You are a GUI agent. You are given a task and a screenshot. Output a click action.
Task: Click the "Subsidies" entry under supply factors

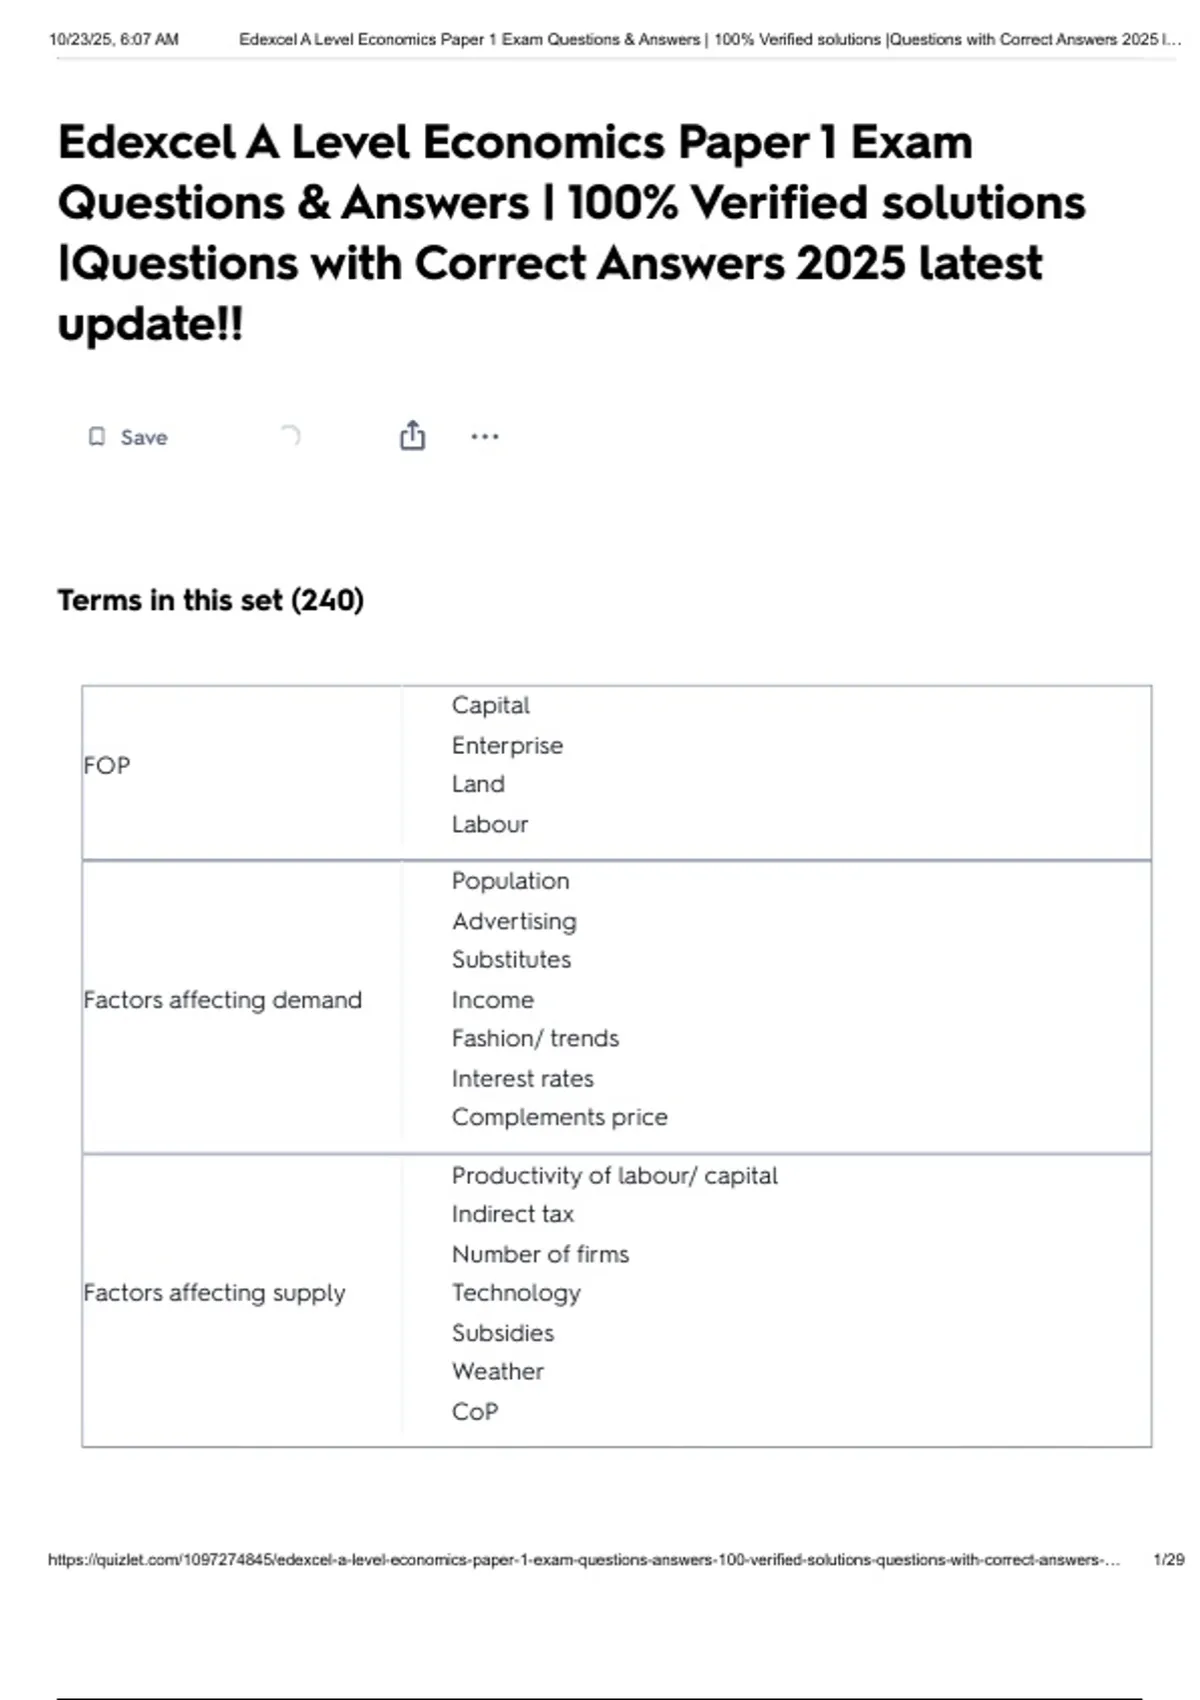click(502, 1333)
